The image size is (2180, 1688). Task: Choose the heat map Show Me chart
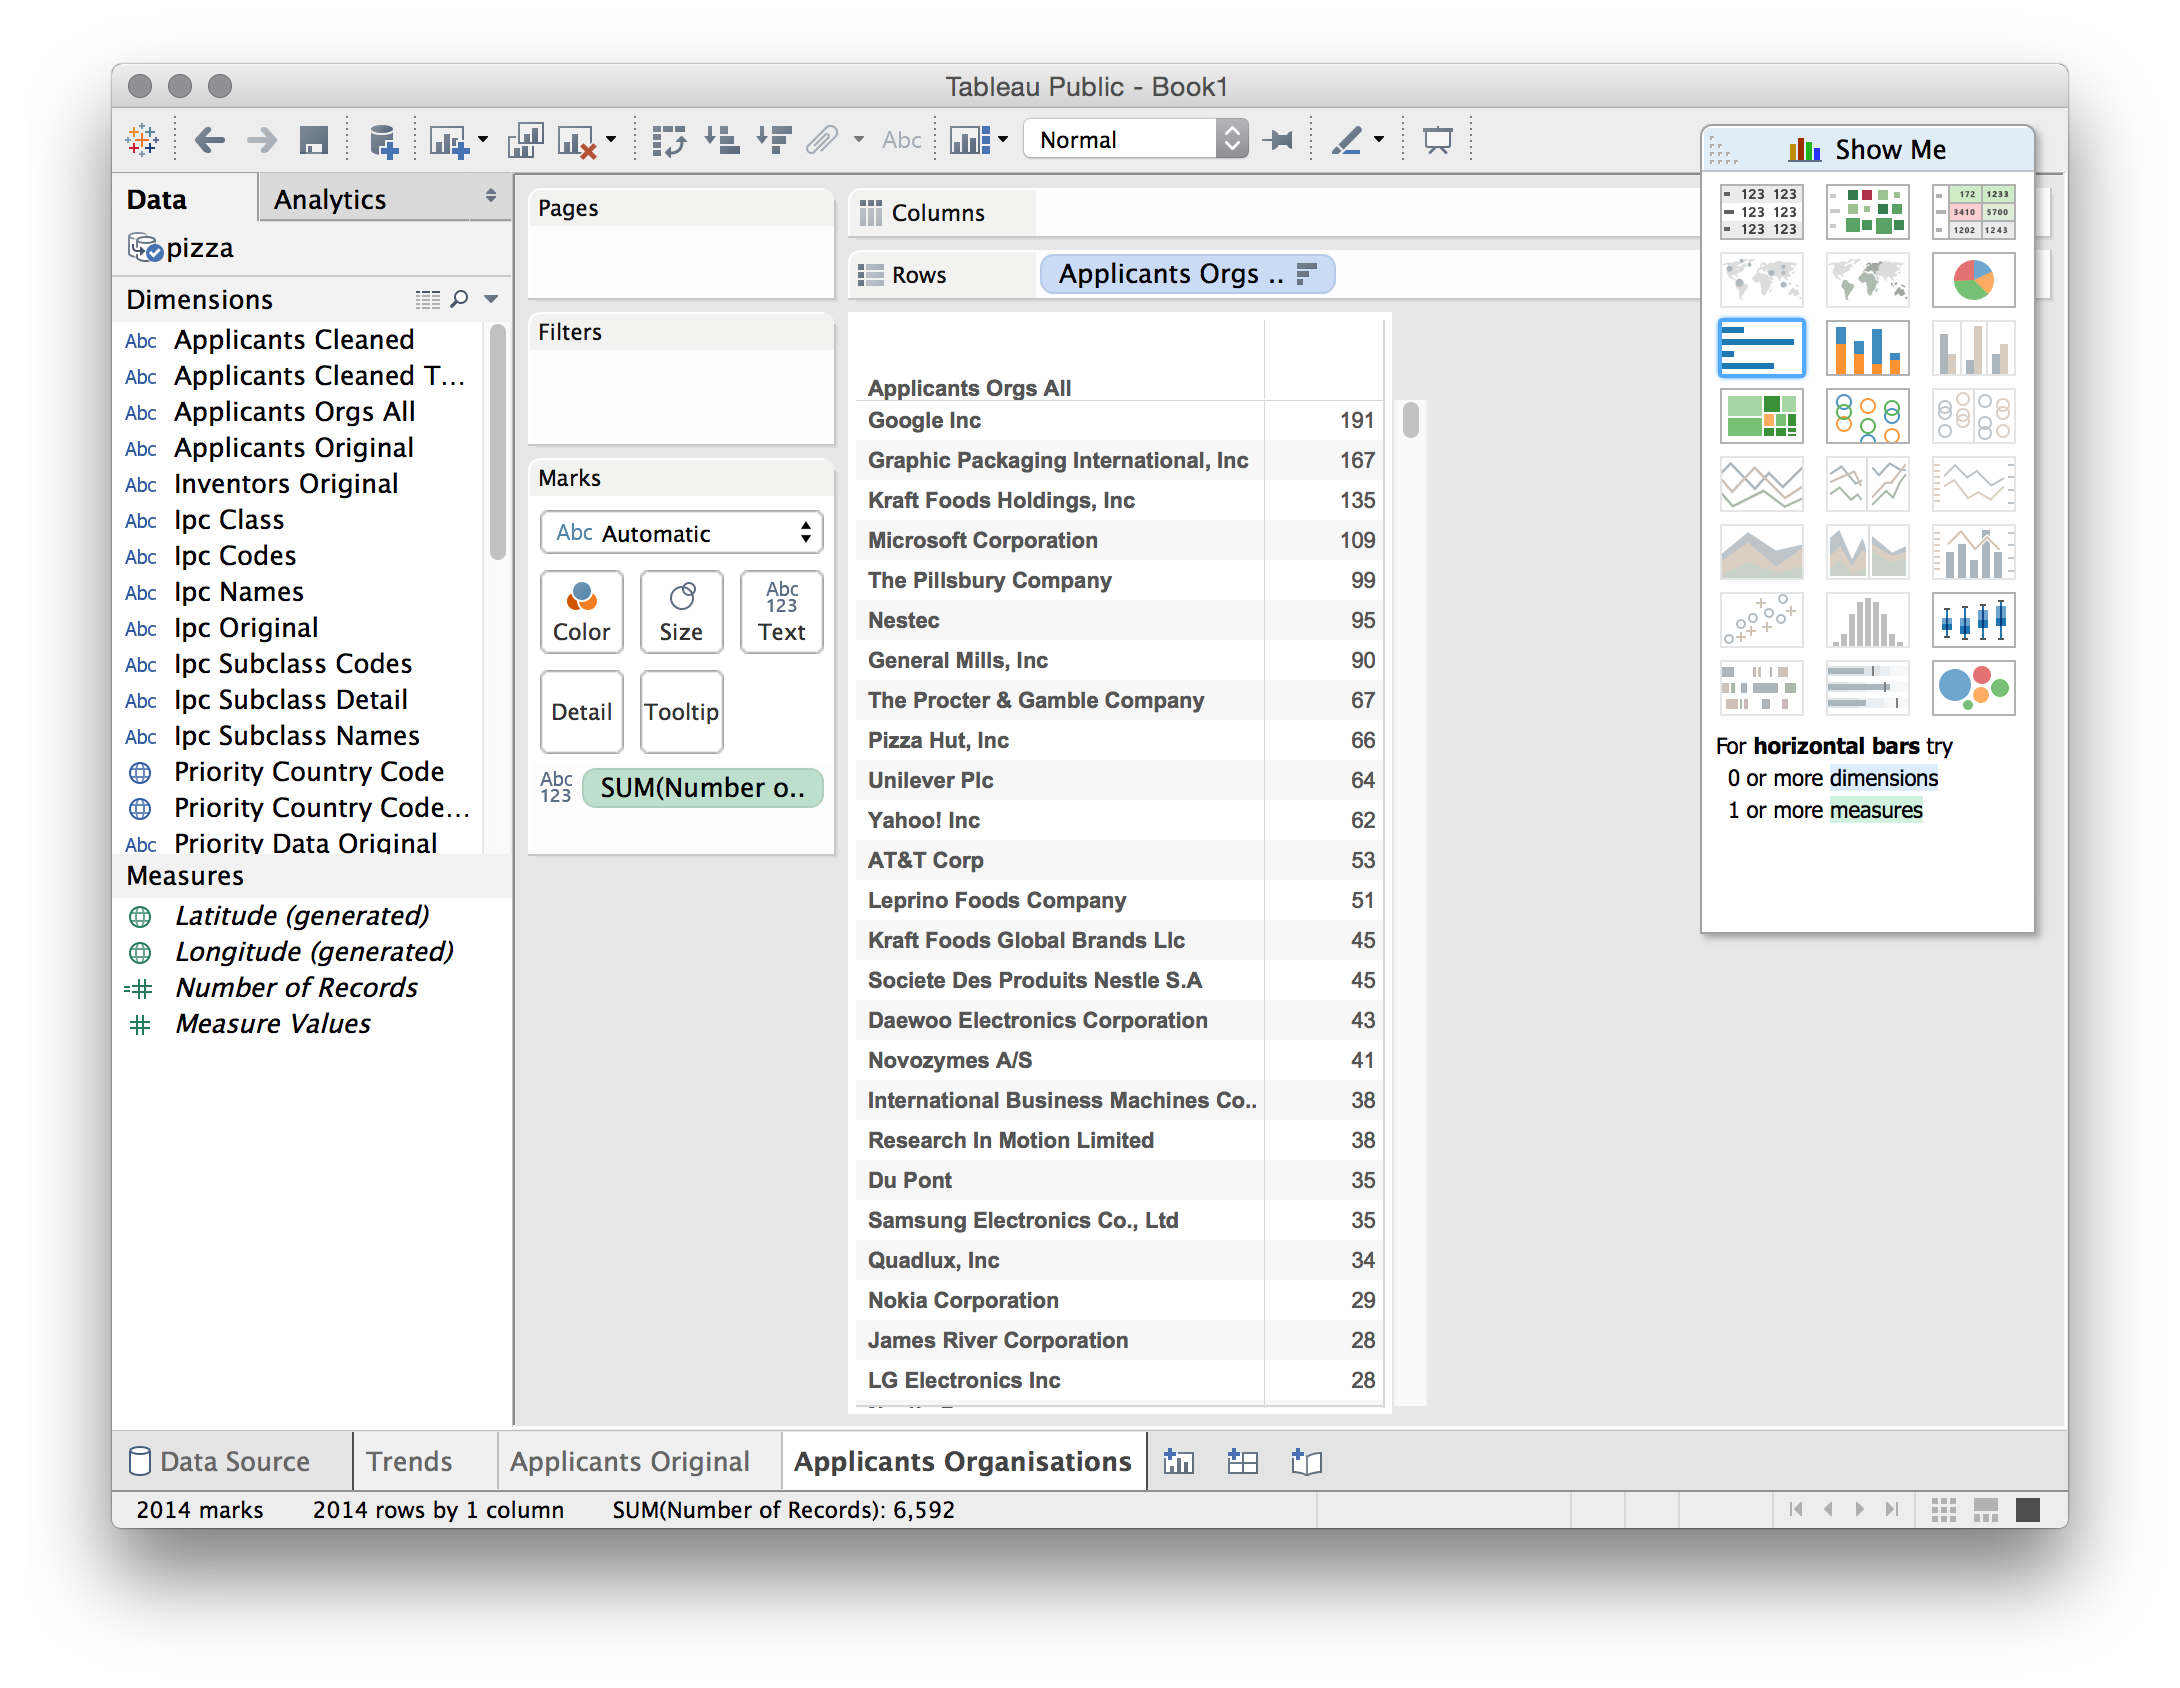(1867, 212)
